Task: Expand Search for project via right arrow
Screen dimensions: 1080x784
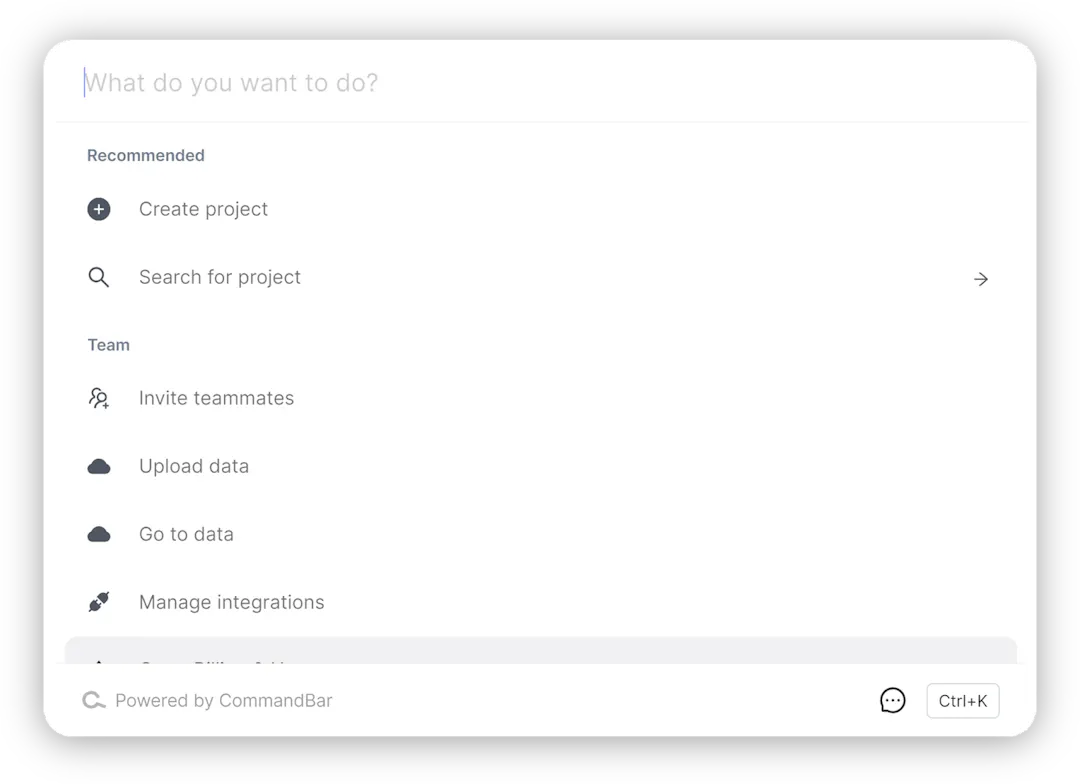Action: tap(980, 279)
